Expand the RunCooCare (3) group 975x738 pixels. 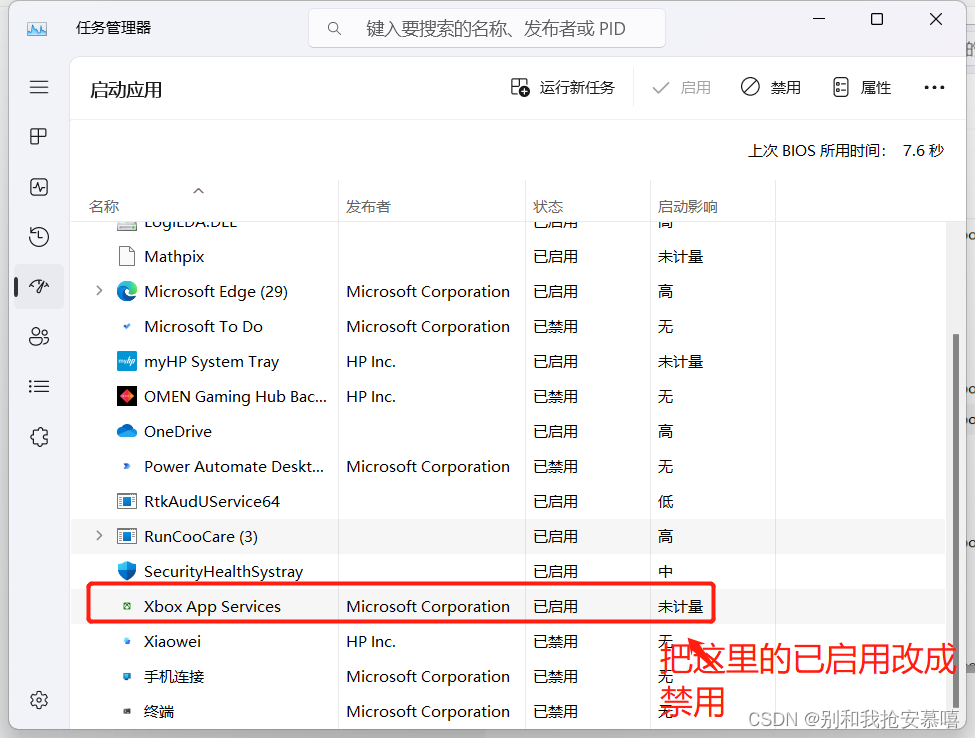point(99,535)
